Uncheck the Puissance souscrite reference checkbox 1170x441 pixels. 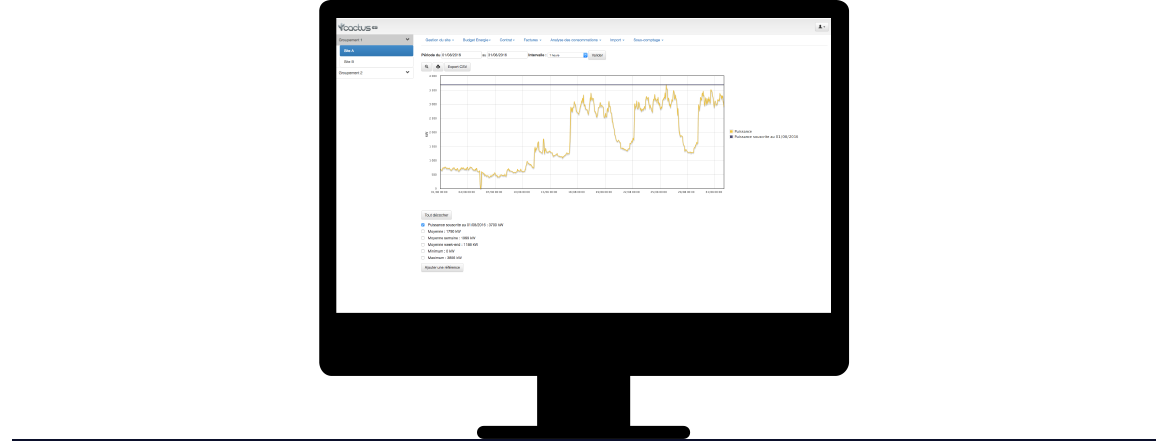point(423,225)
